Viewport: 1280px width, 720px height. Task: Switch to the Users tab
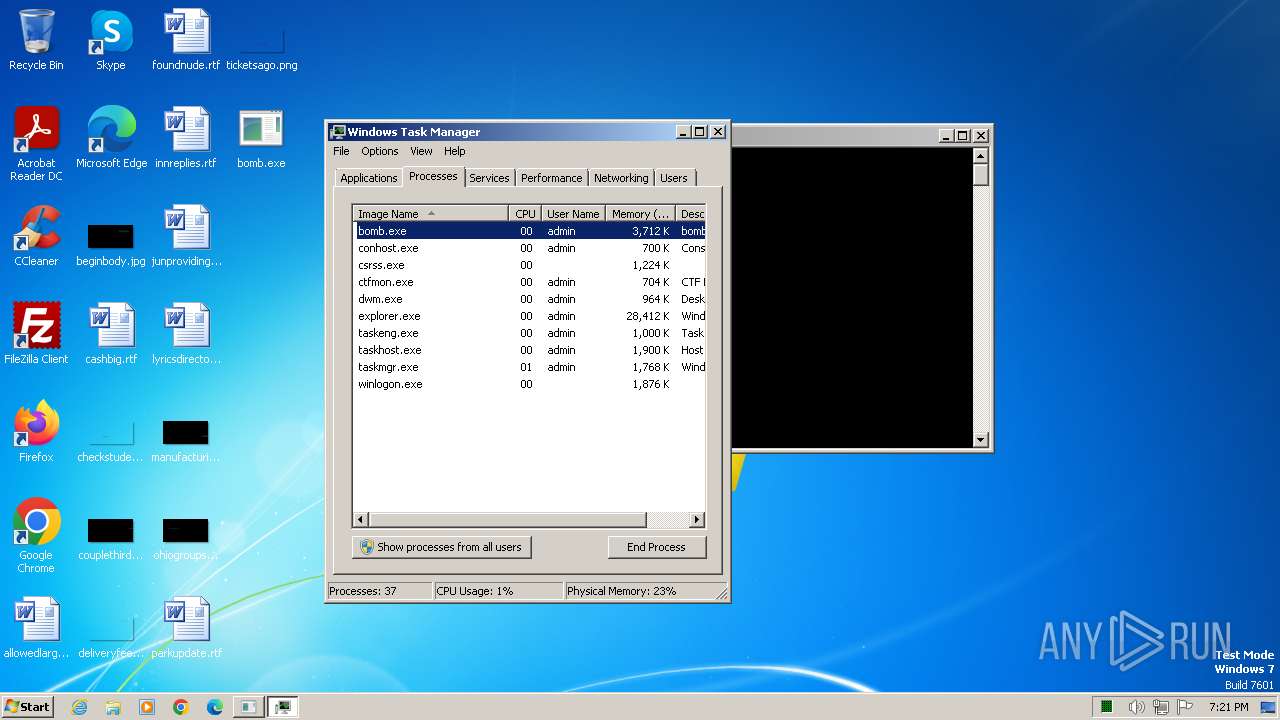(674, 178)
